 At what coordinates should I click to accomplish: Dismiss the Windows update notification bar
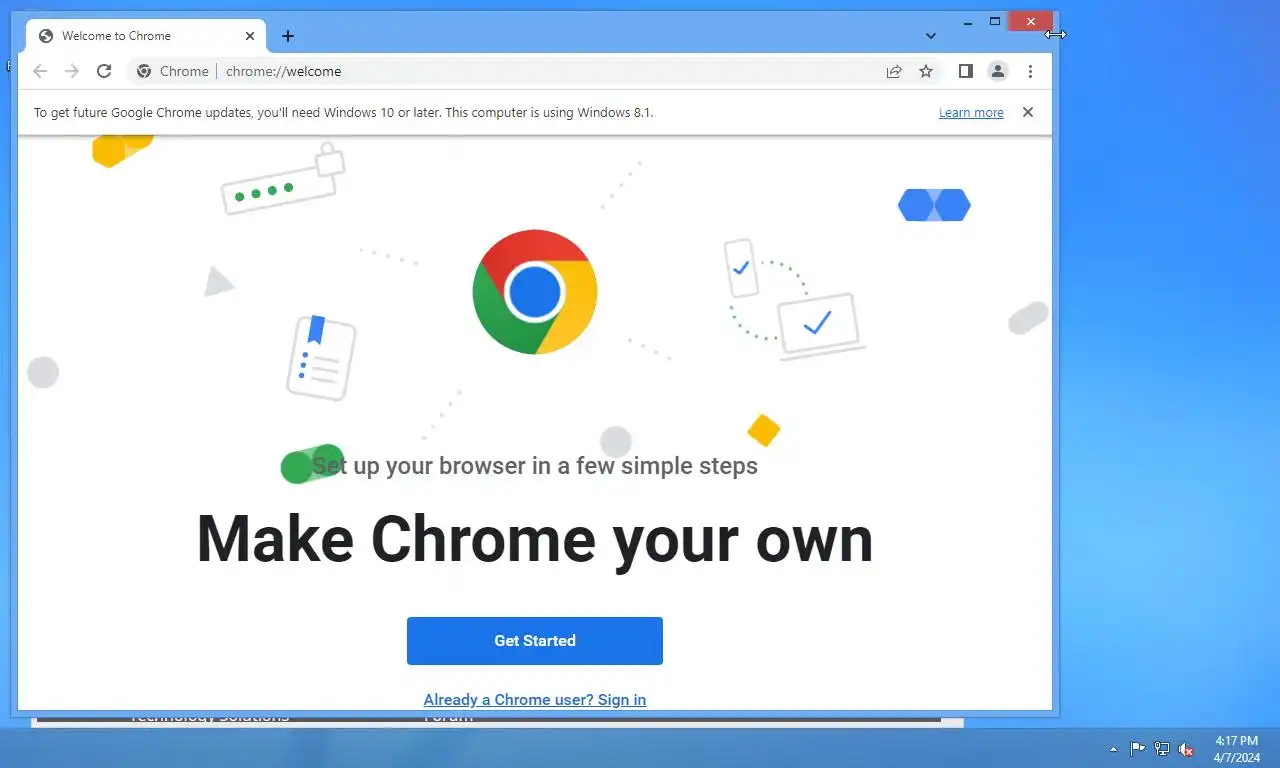coord(1027,112)
